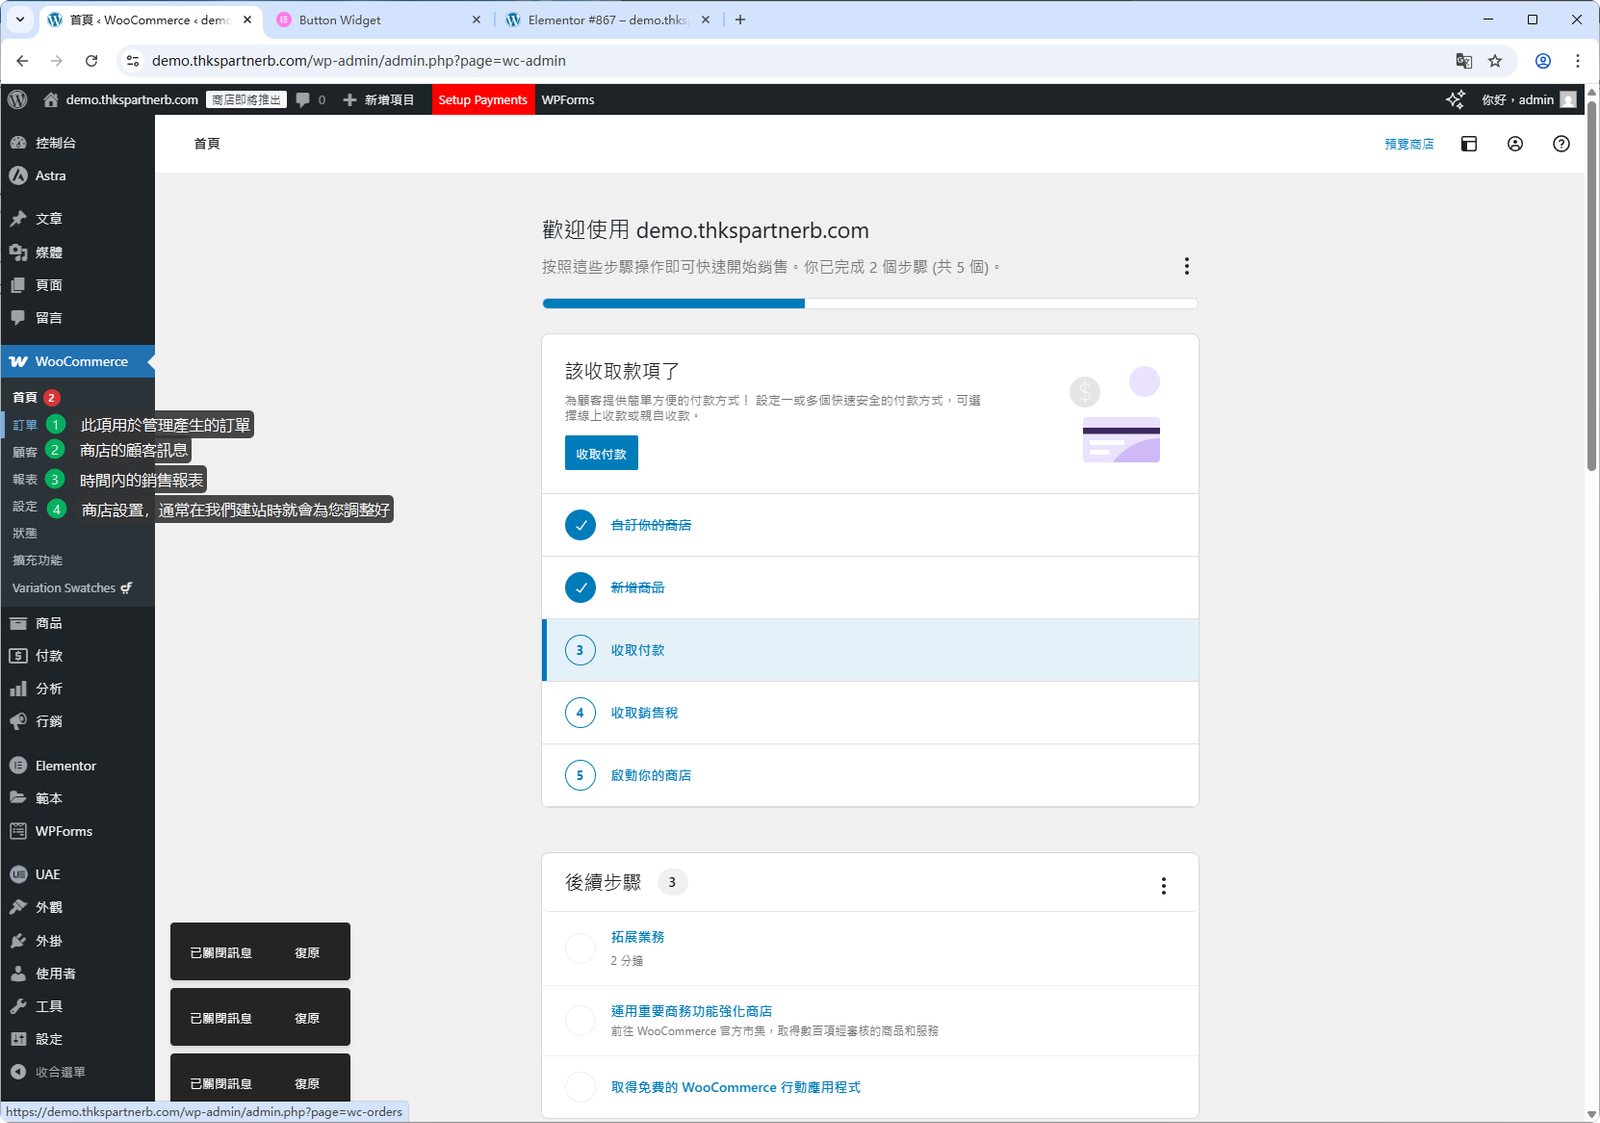Screen dimensions: 1600x1123
Task: Open 媒體 media menu in sidebar
Action: tap(77, 252)
